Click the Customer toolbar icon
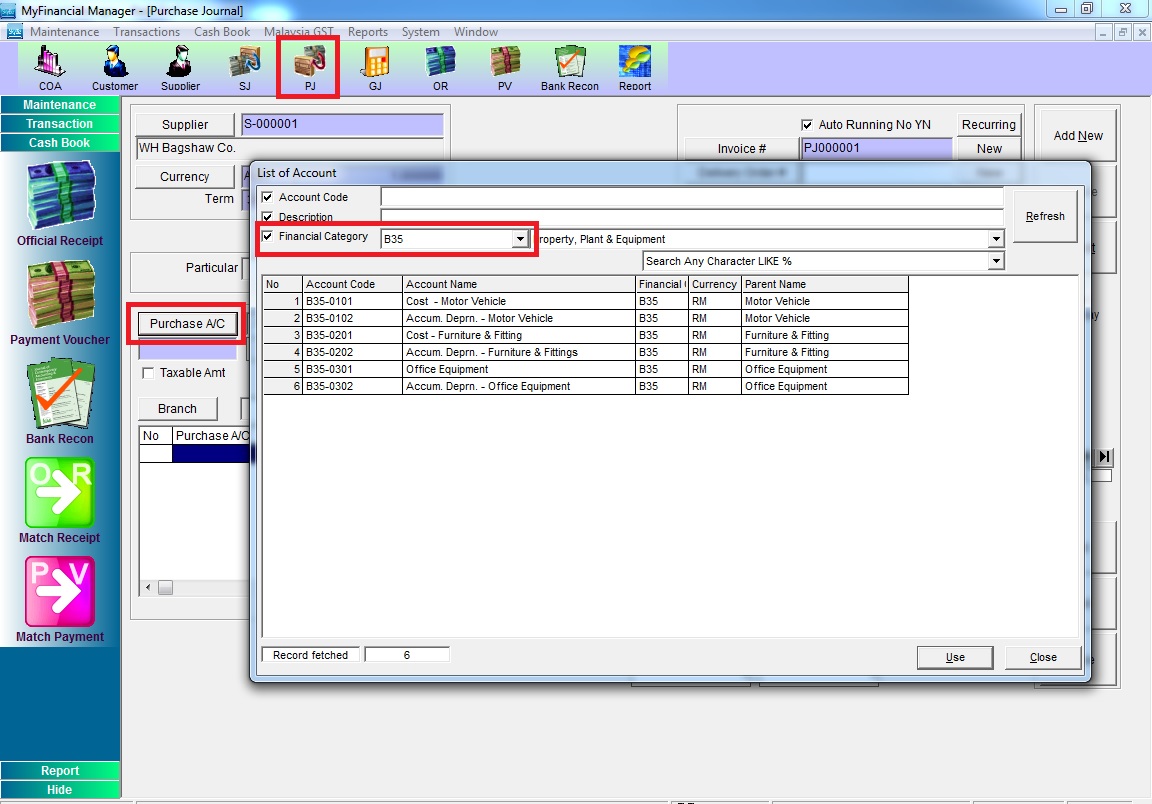Viewport: 1152px width, 804px height. click(x=115, y=66)
